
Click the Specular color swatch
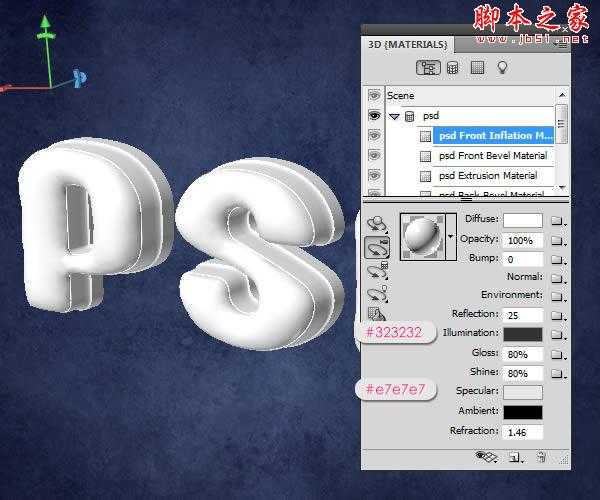[x=523, y=392]
